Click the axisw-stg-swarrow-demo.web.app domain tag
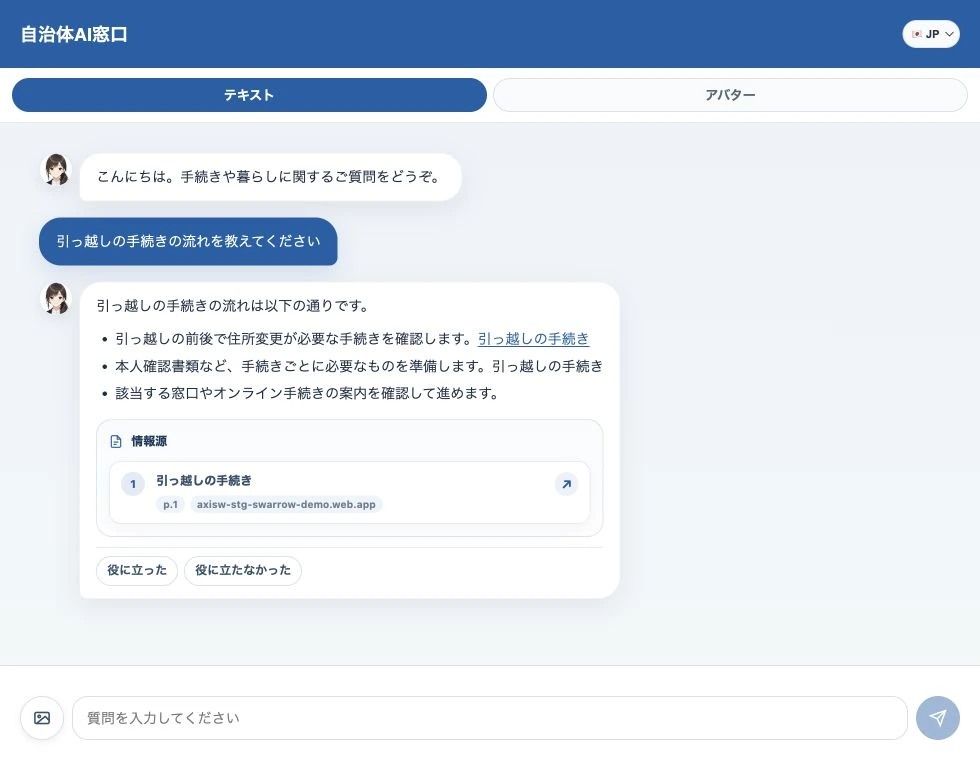Image resolution: width=980 pixels, height=760 pixels. click(286, 504)
